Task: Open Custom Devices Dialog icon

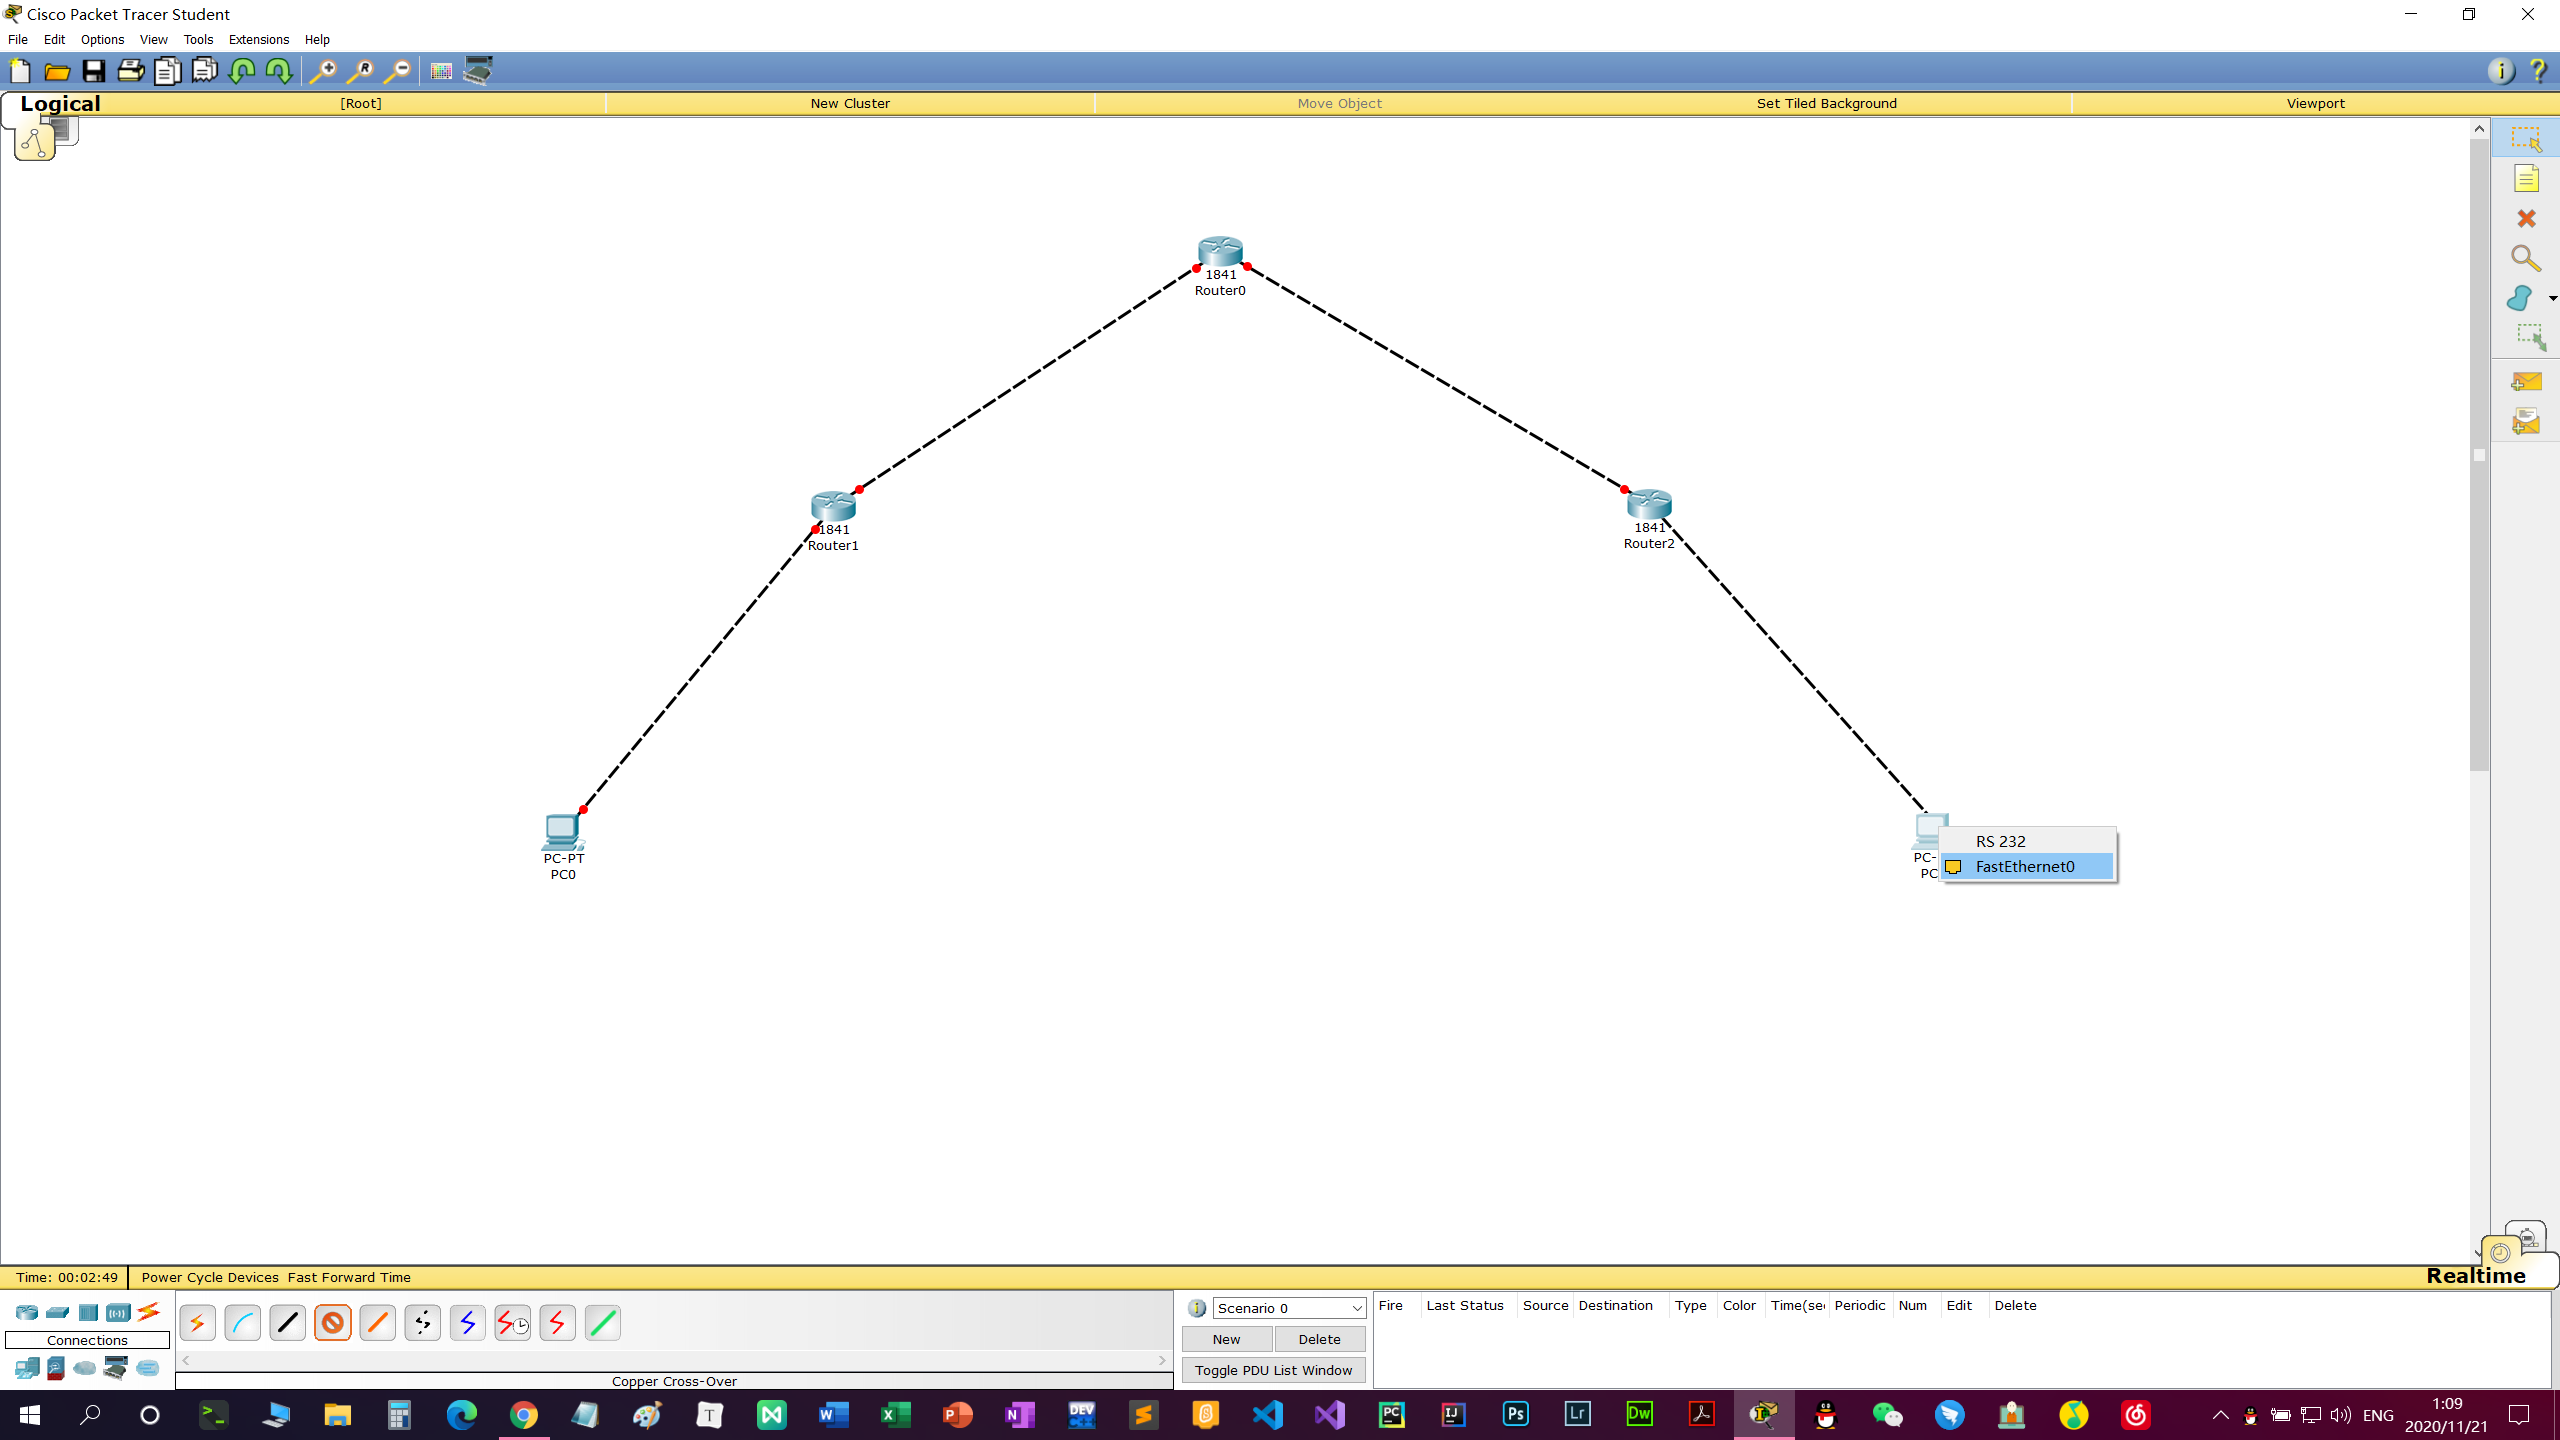Action: pyautogui.click(x=478, y=71)
